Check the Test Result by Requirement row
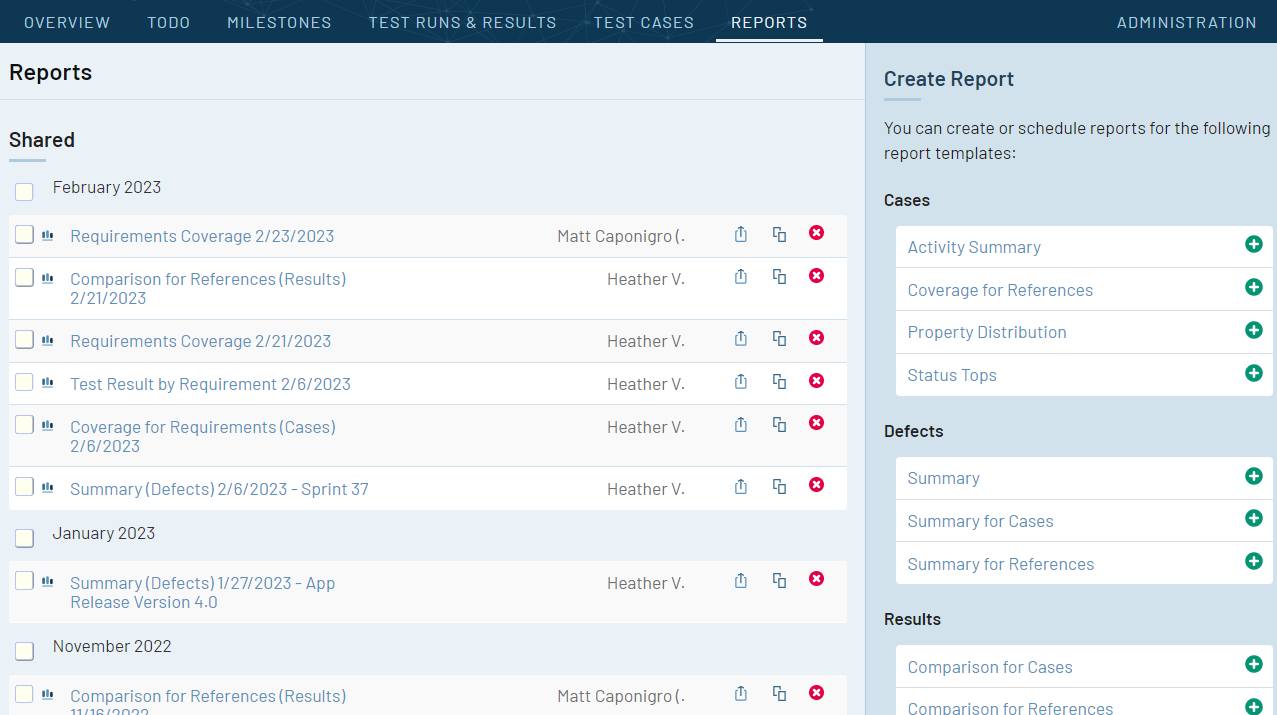The height and width of the screenshot is (715, 1277). click(x=24, y=382)
